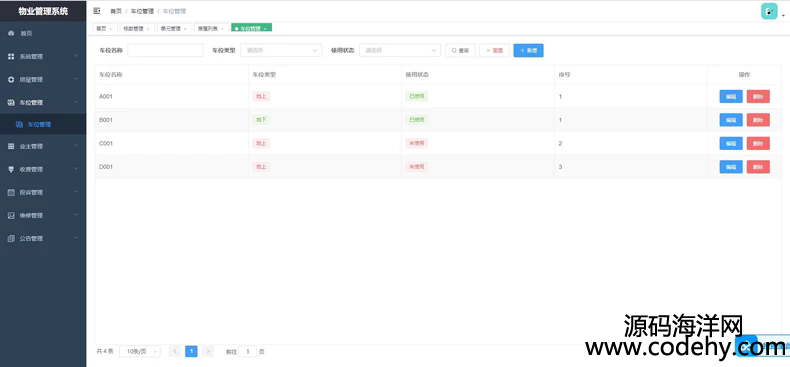Open the 使用状态 select dropdown
Image resolution: width=790 pixels, height=367 pixels.
point(400,50)
